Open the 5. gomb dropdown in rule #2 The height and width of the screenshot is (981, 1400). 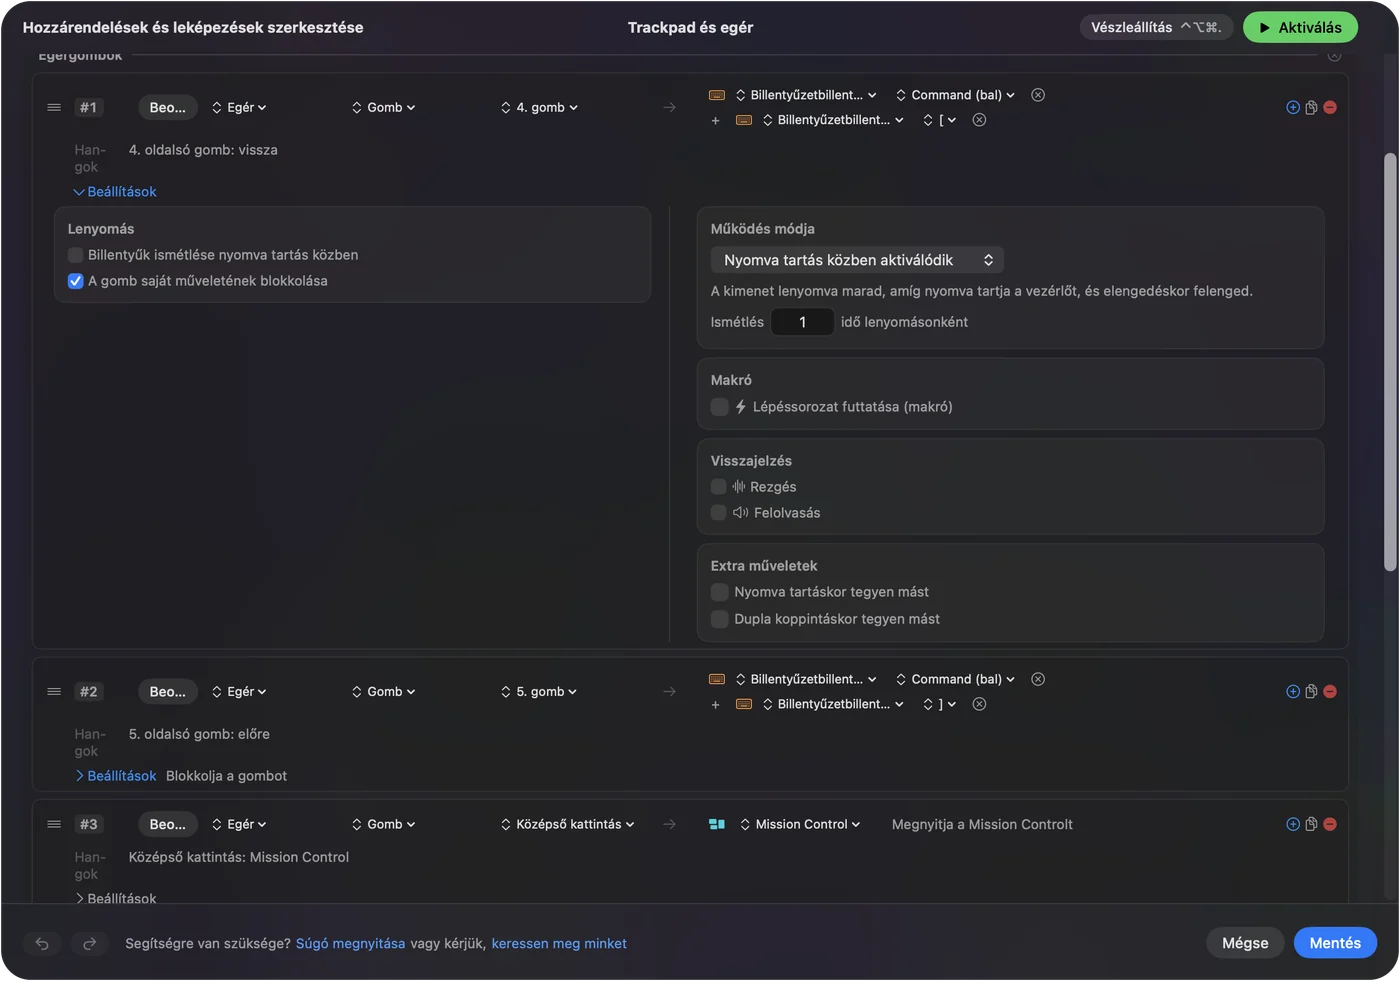[x=540, y=691]
